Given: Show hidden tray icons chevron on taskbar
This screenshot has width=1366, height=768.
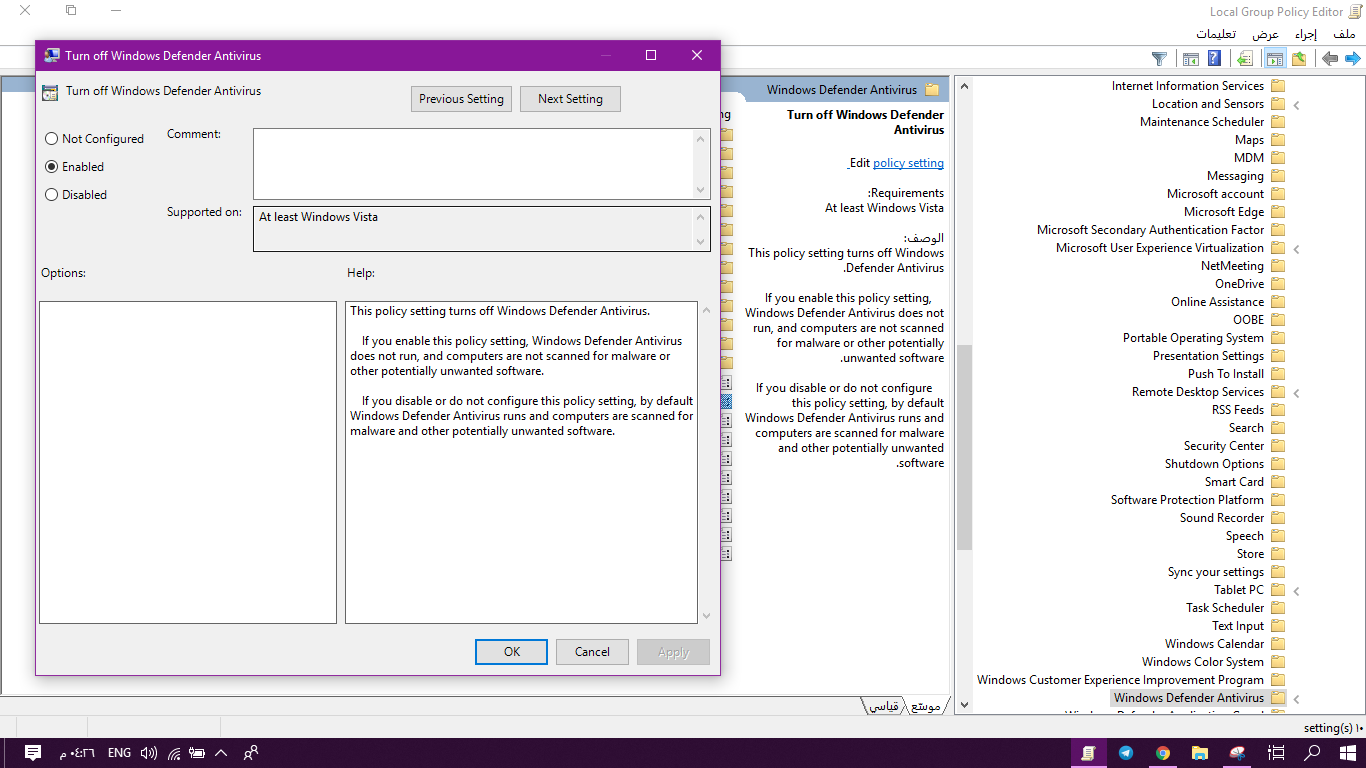Looking at the screenshot, I should click(x=221, y=753).
